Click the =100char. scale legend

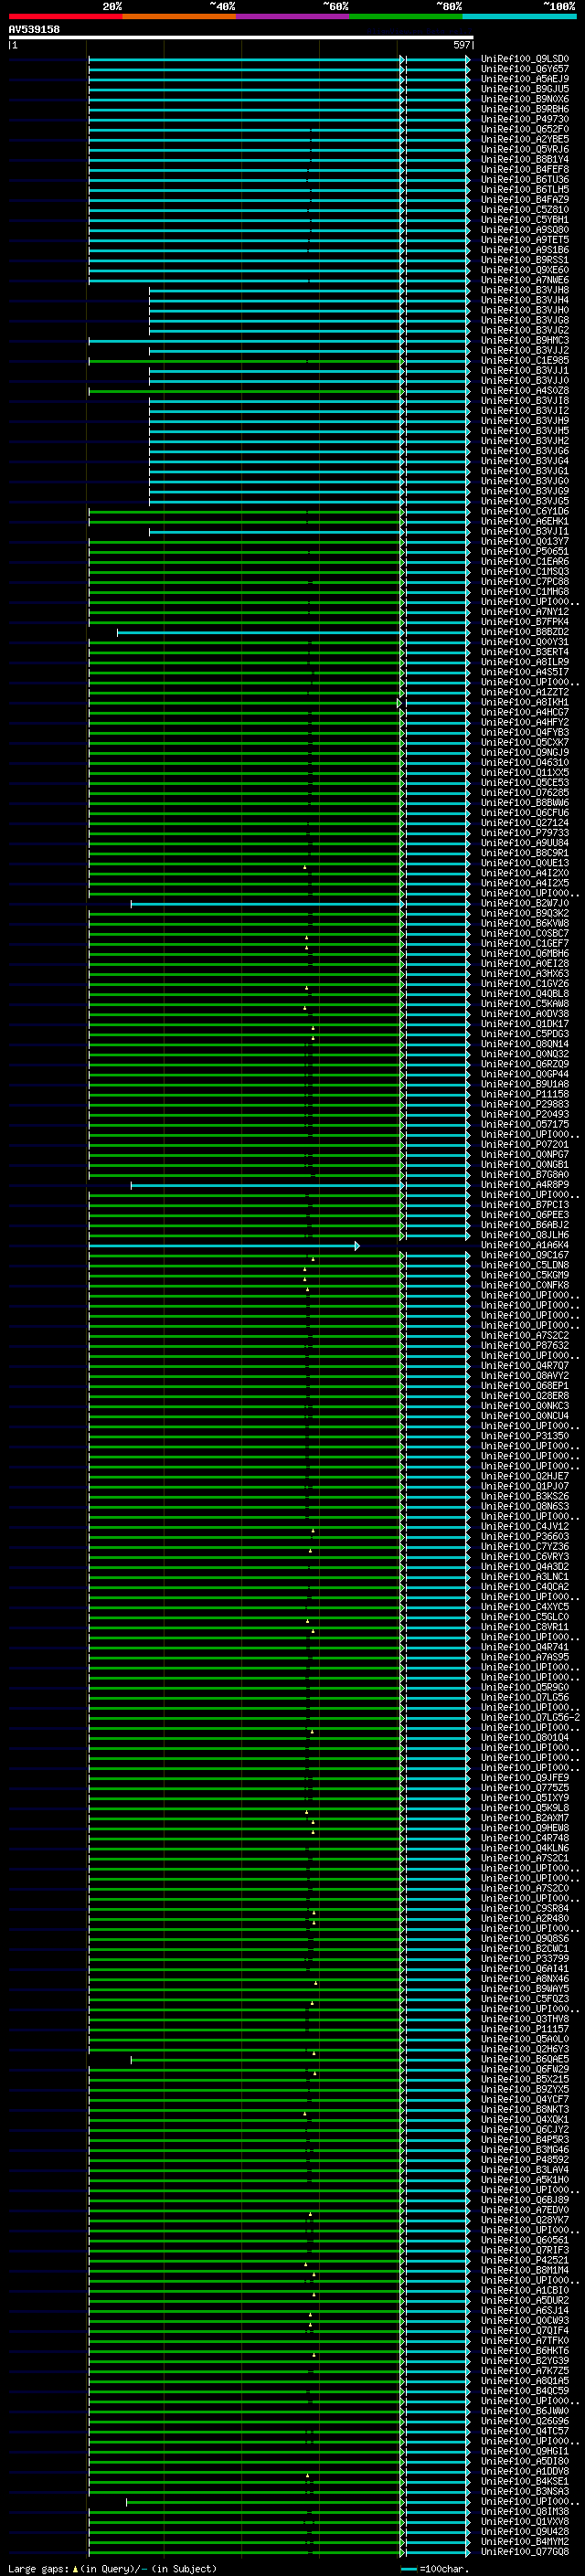tap(435, 2569)
